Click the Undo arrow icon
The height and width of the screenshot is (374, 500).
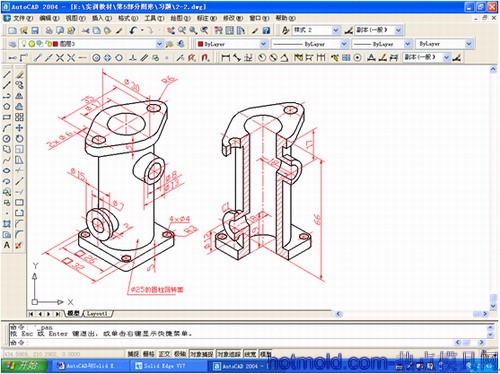(133, 31)
